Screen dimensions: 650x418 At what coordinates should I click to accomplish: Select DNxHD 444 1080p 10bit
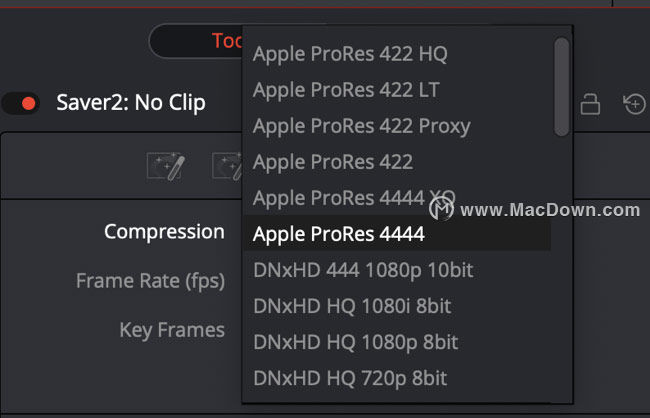[363, 270]
